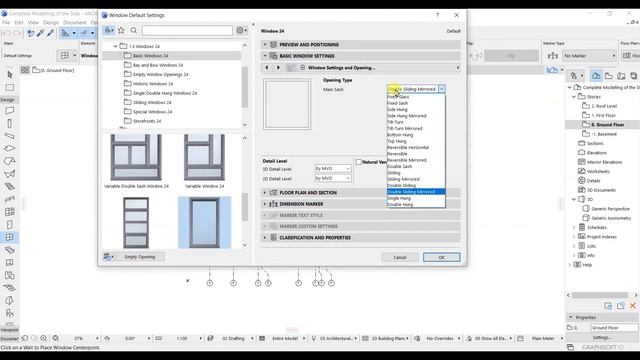
Task: Click the search magnifier icon in the dialog
Action: tap(133, 30)
